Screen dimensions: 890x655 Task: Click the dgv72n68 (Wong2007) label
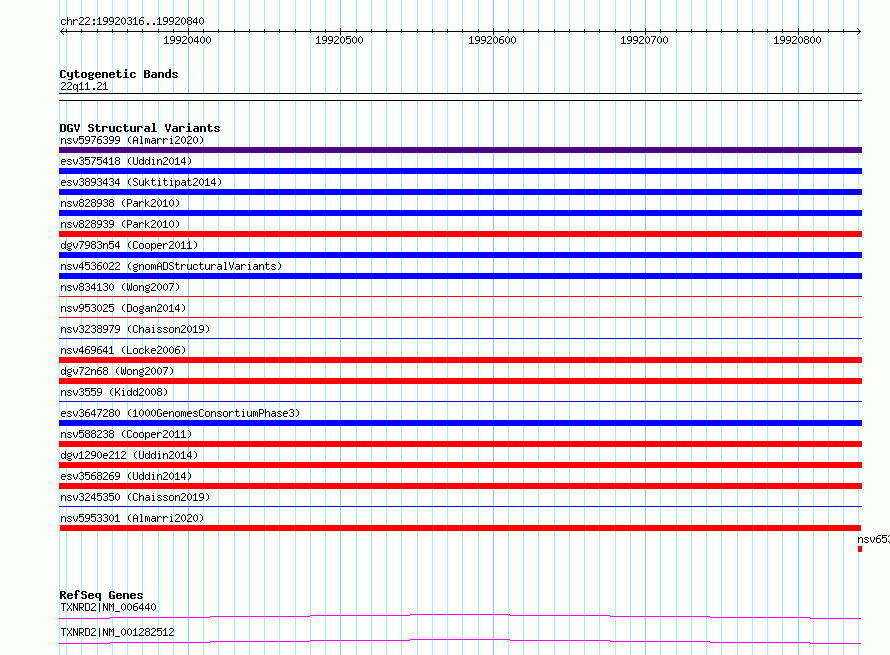[117, 371]
